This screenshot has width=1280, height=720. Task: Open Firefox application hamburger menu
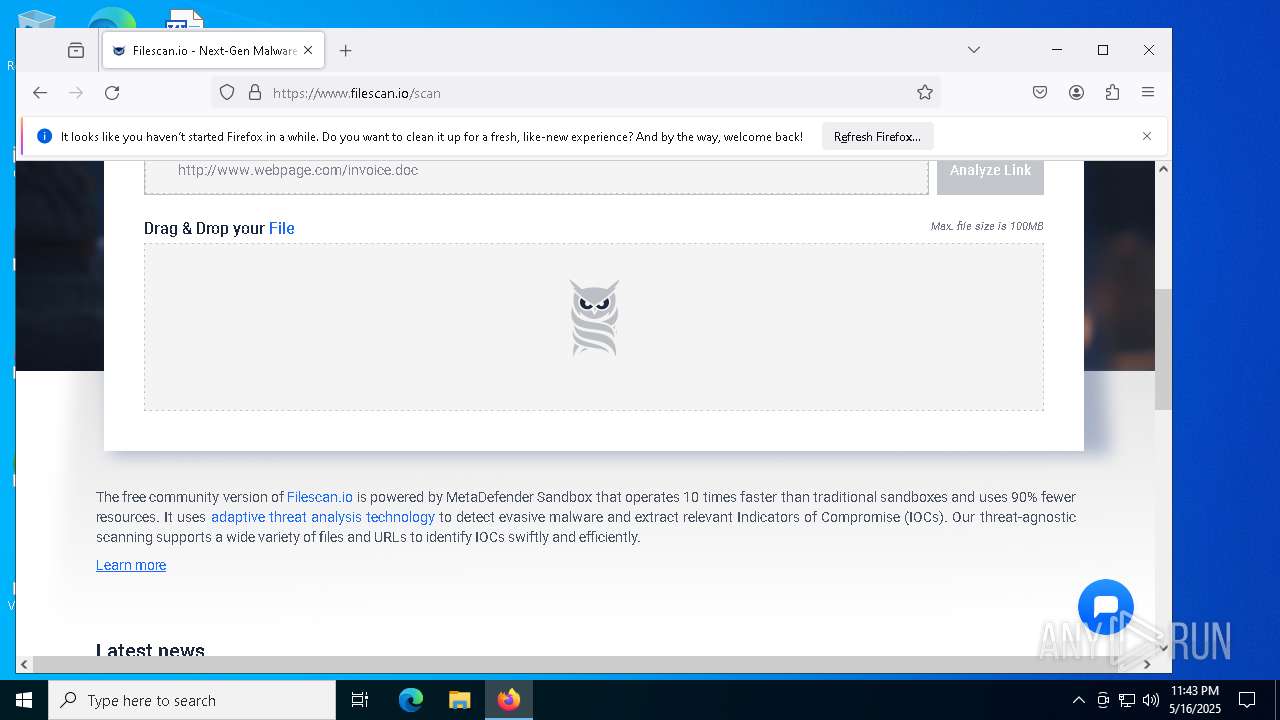[x=1148, y=92]
